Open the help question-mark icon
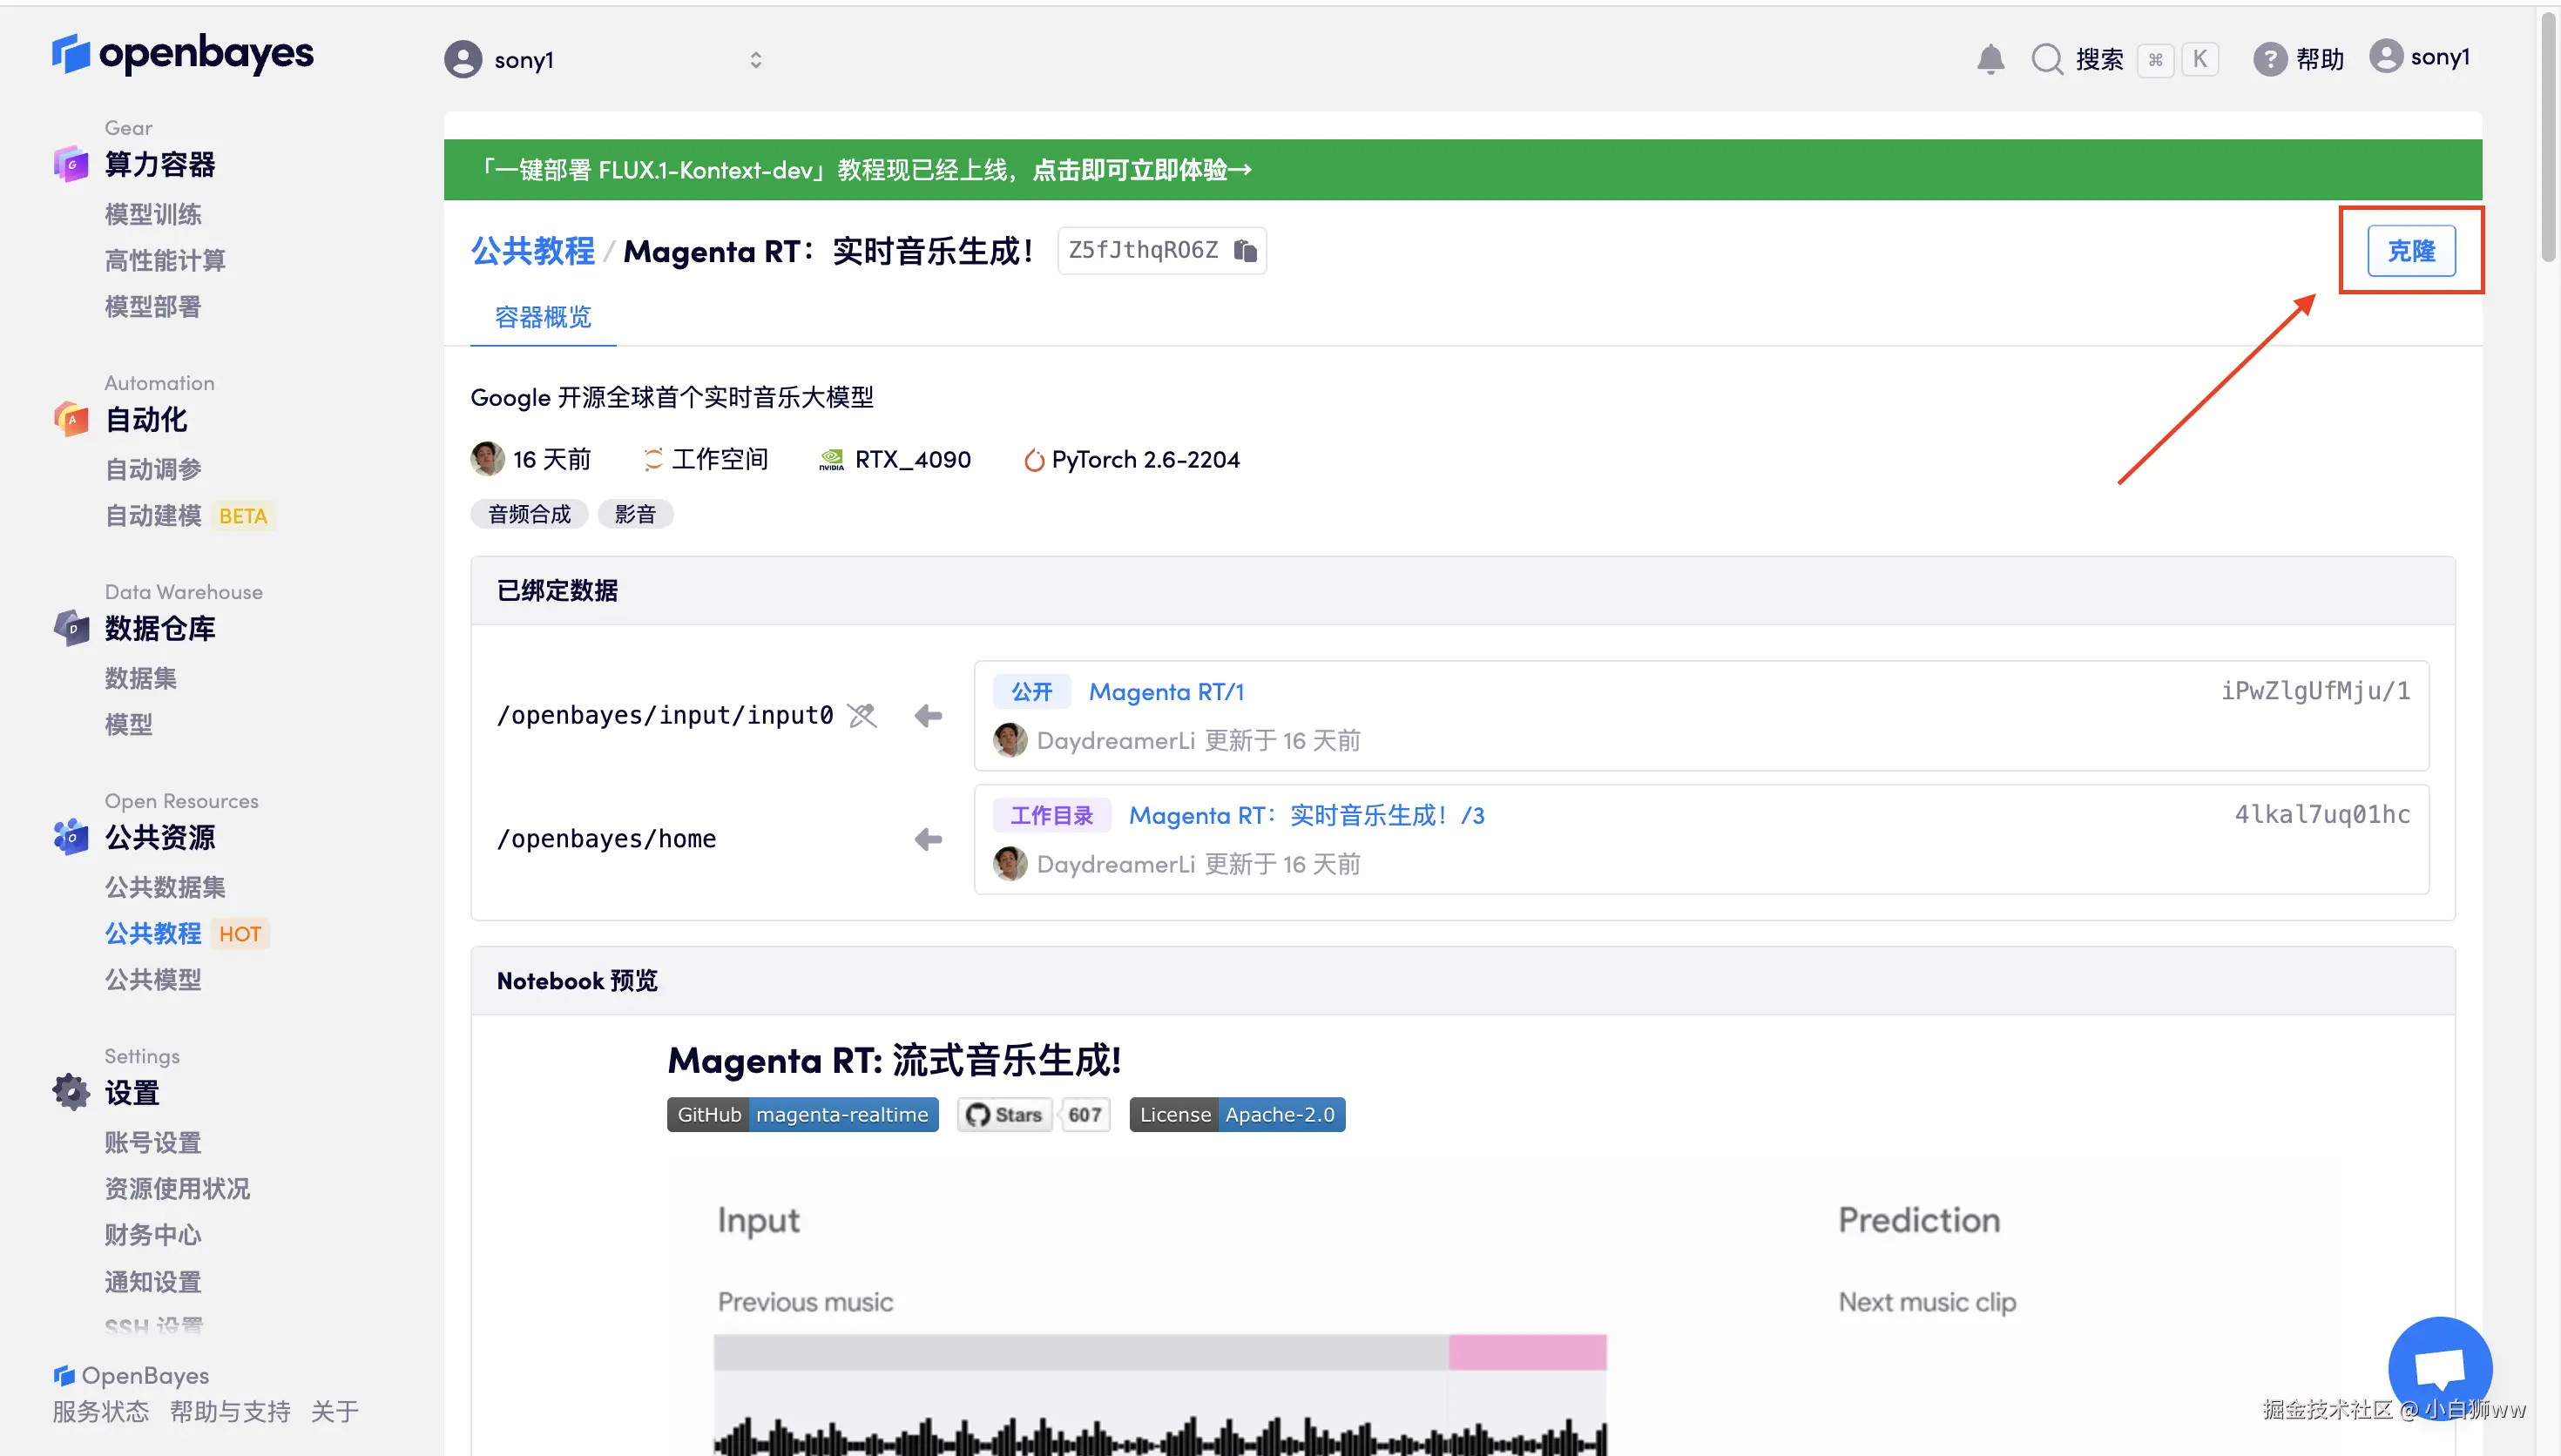The image size is (2561, 1456). (2269, 59)
